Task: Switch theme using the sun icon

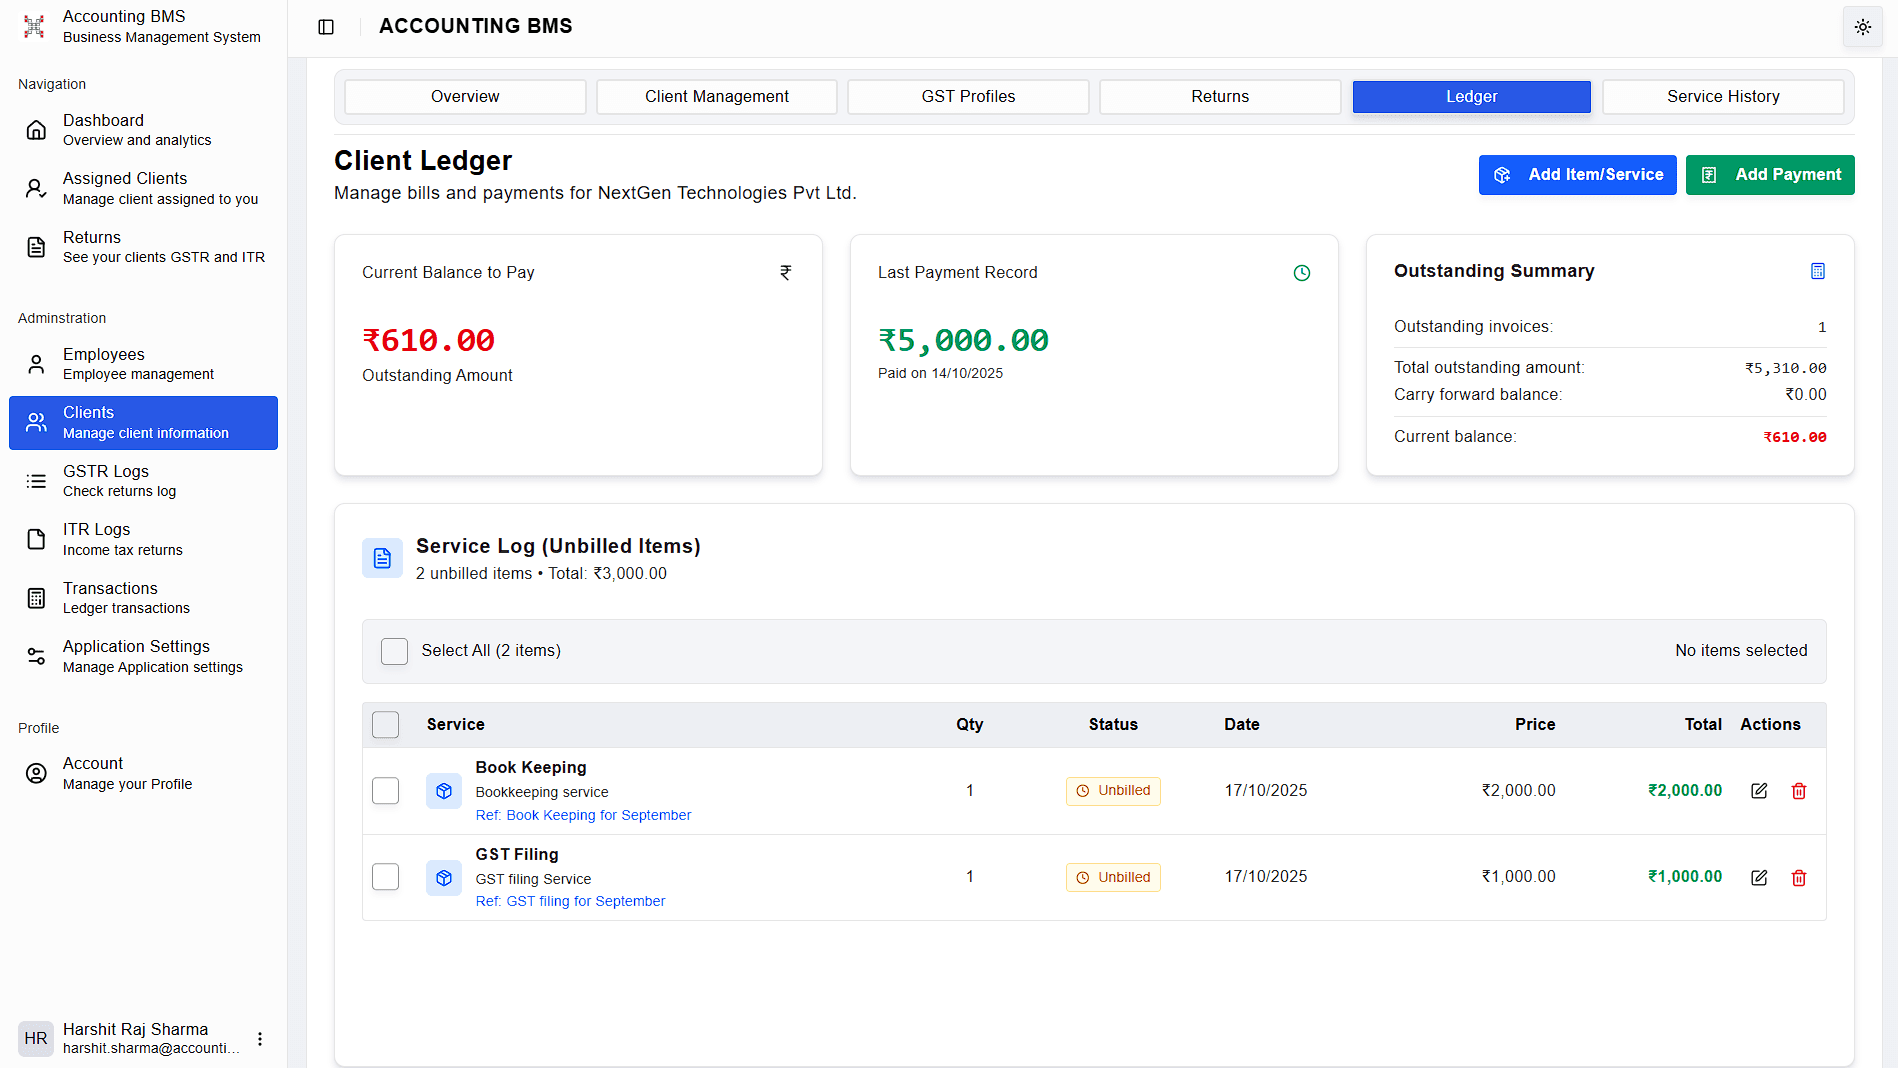Action: [1861, 27]
